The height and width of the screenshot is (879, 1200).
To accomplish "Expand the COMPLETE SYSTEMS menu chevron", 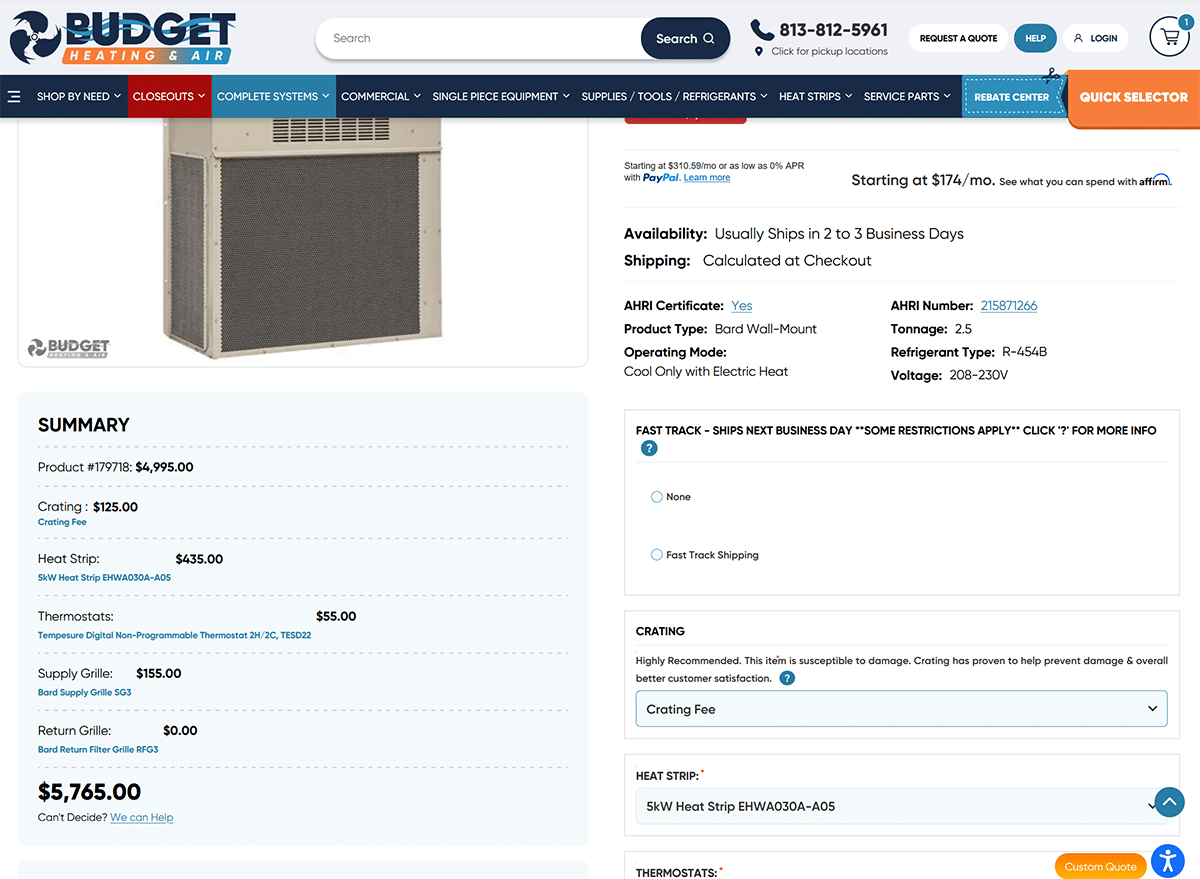I will (x=324, y=96).
